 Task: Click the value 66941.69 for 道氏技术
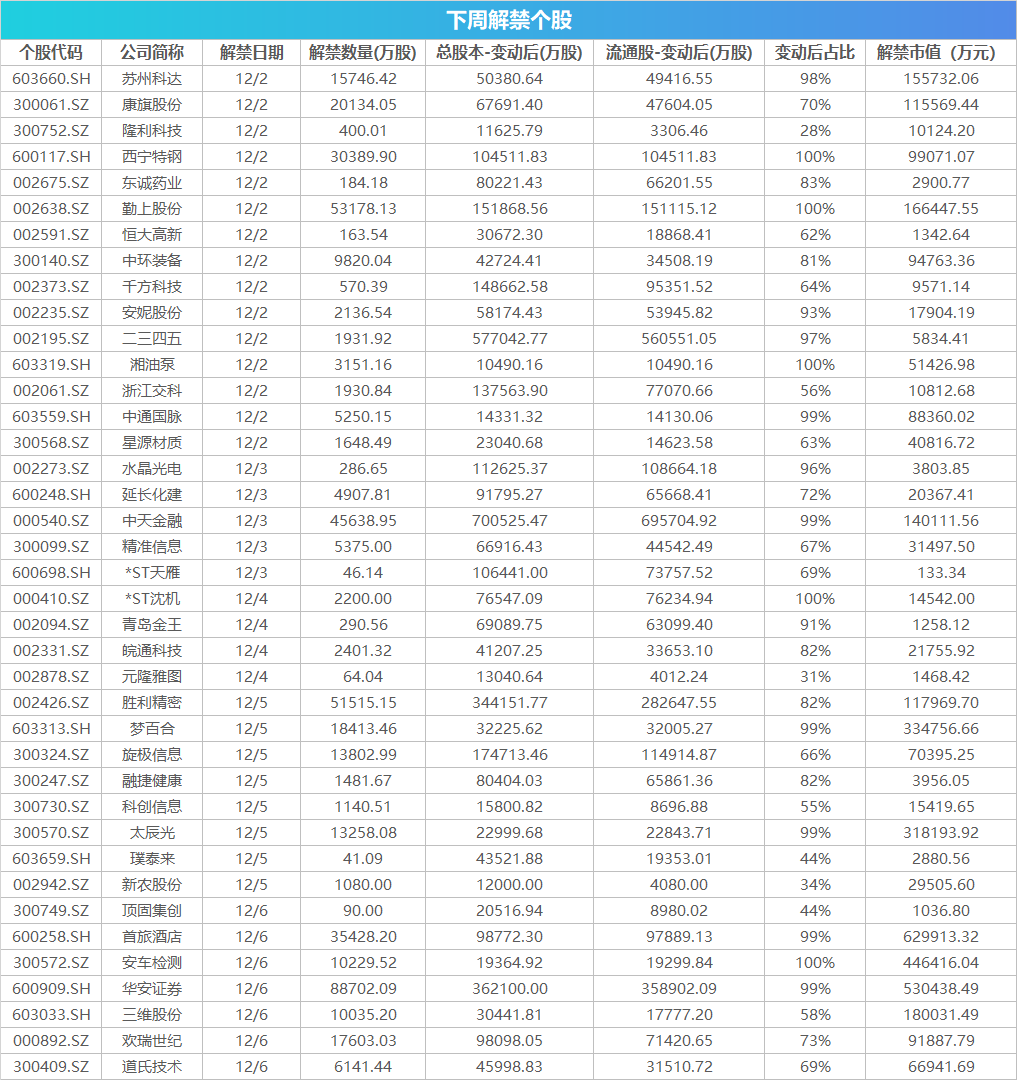[x=941, y=1067]
